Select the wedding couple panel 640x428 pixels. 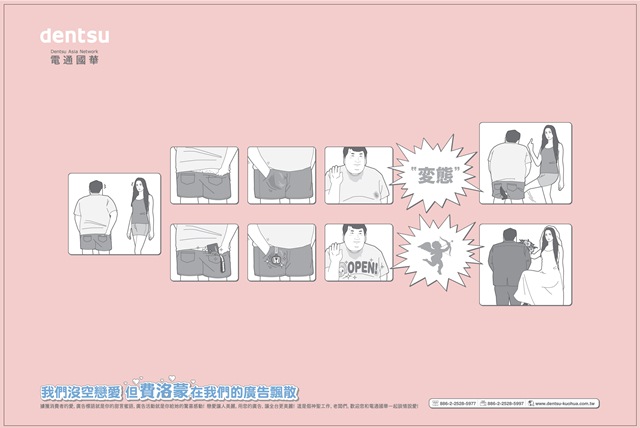pos(525,264)
